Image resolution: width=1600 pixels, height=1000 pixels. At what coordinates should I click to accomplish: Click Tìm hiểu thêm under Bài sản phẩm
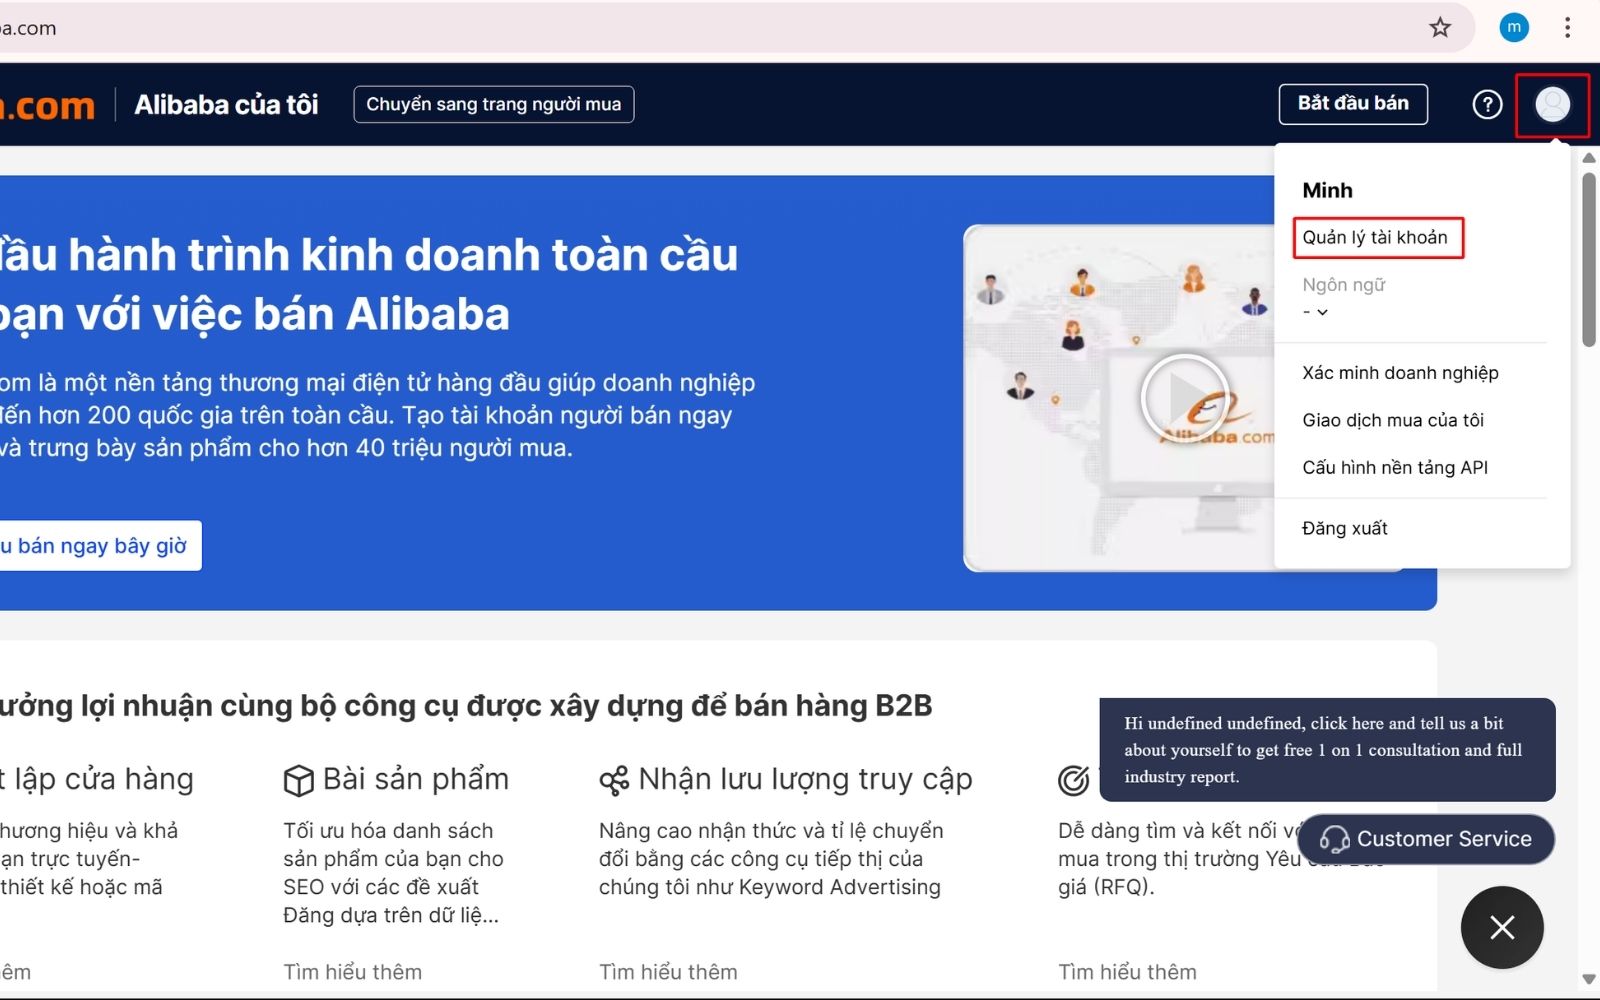[352, 972]
